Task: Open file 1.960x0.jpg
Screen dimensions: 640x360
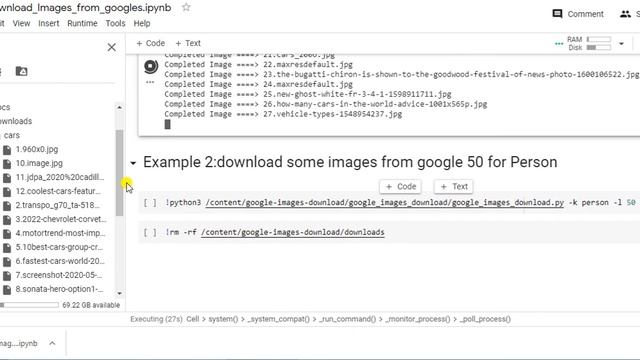Action: (x=37, y=149)
